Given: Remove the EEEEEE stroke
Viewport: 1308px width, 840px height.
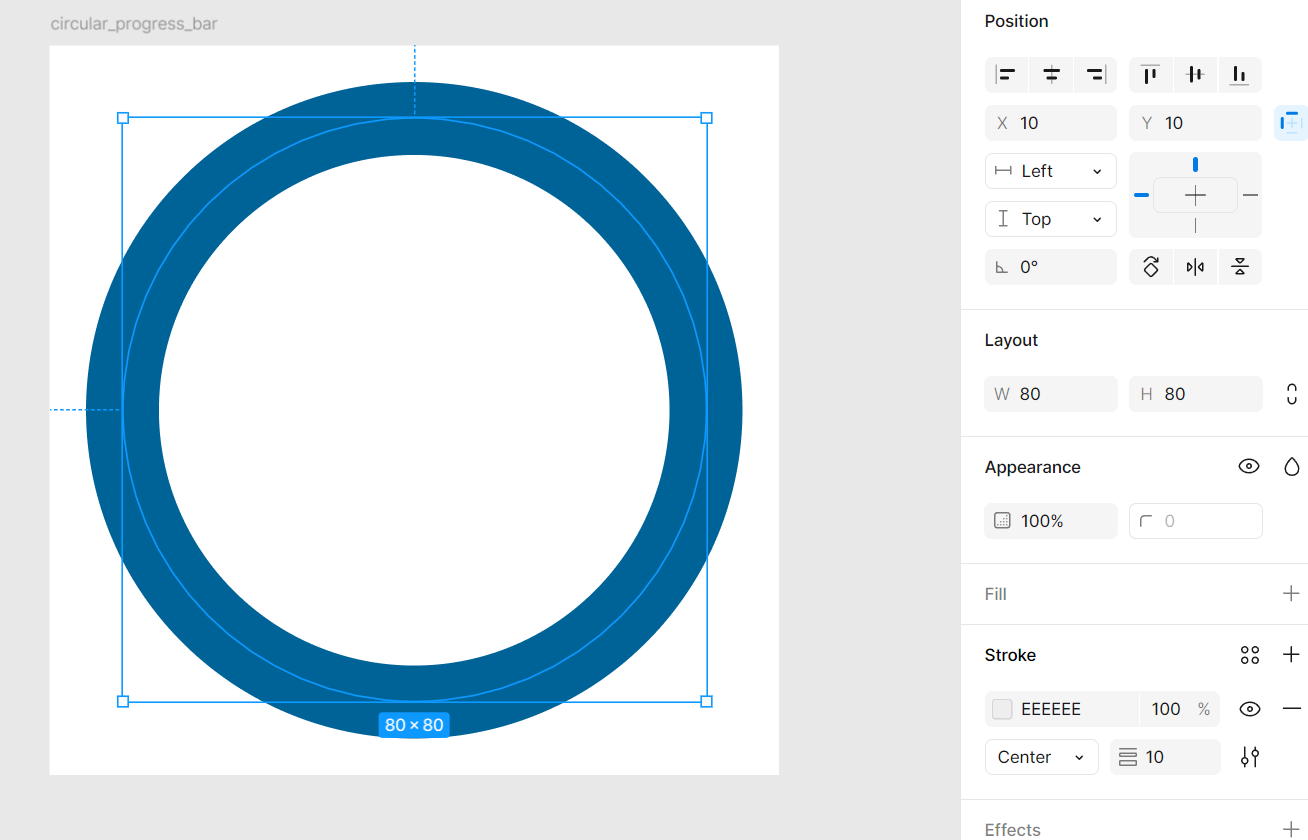Looking at the screenshot, I should click(1291, 708).
